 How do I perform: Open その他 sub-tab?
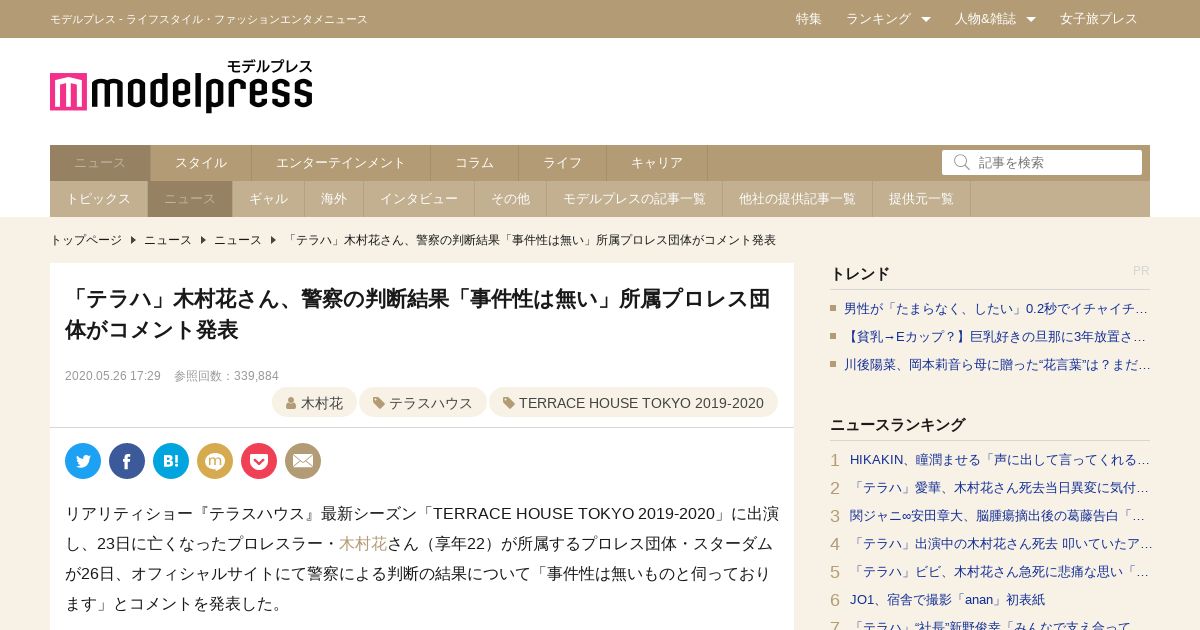coord(511,199)
